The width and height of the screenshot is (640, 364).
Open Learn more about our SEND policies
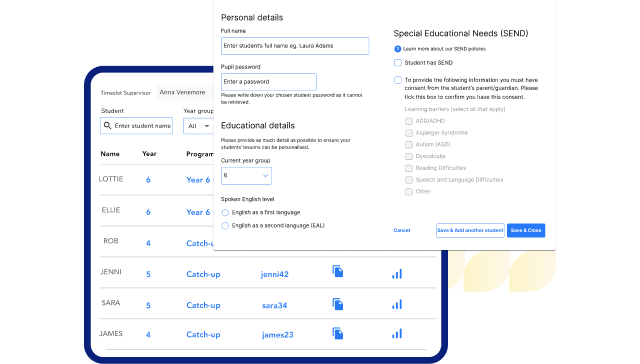coord(444,49)
